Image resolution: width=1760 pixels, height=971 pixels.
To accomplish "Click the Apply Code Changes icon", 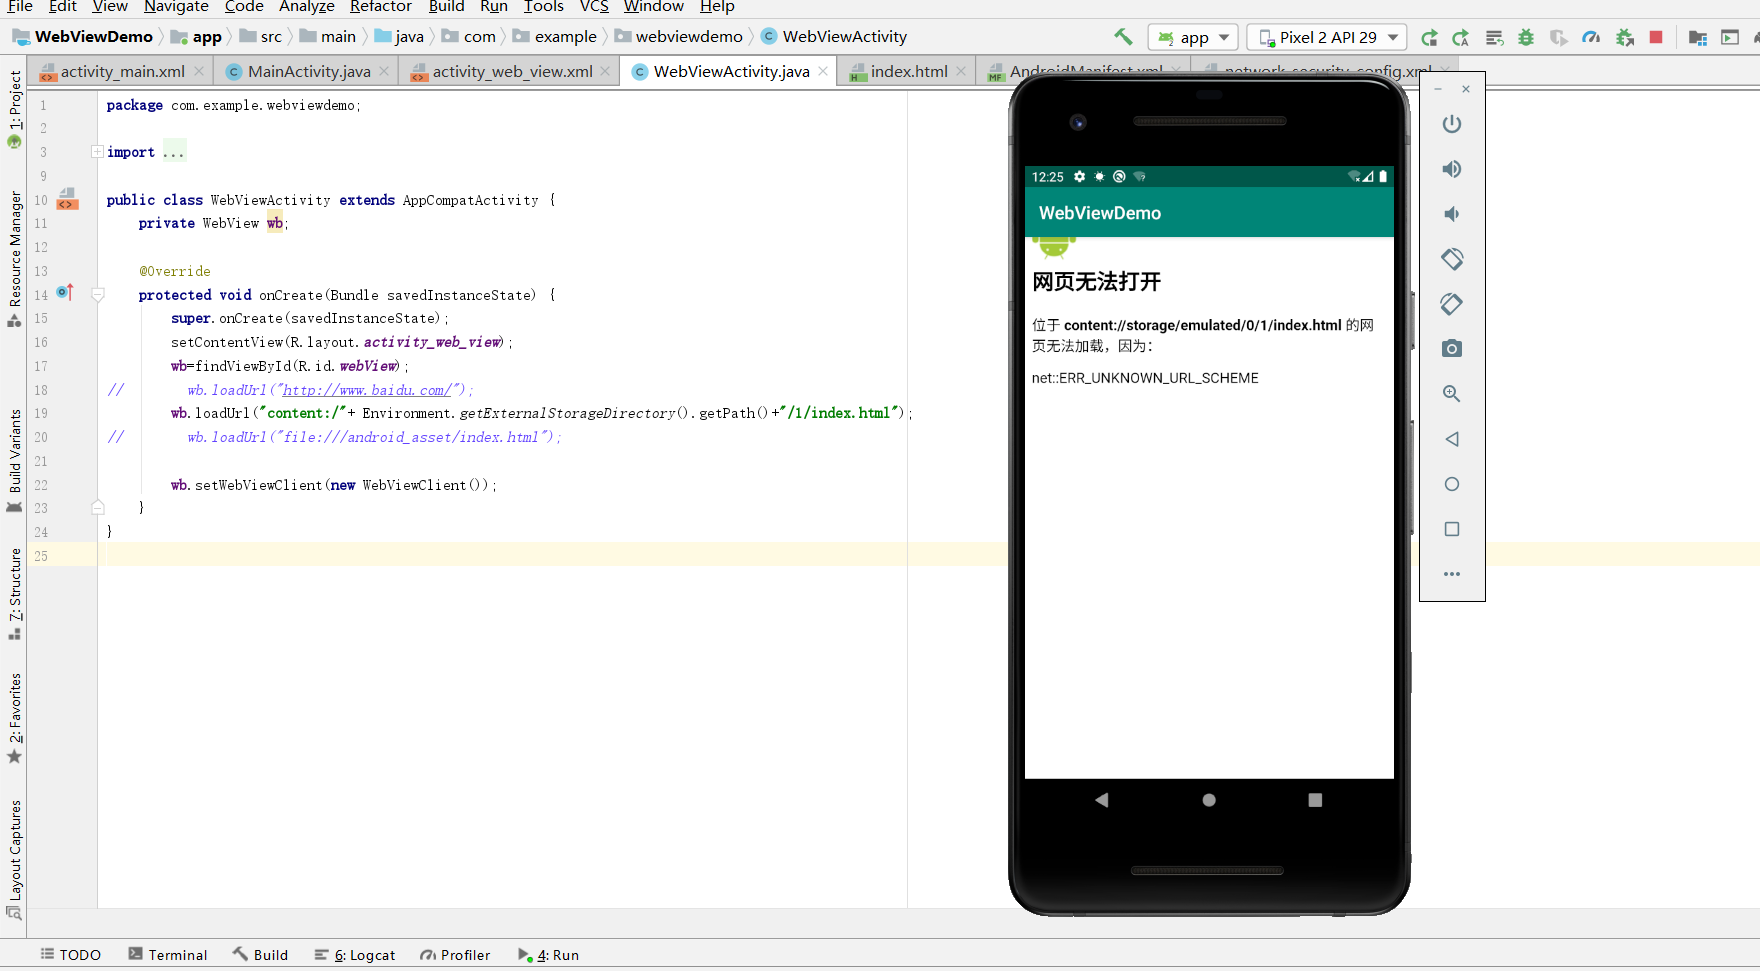I will (1494, 37).
